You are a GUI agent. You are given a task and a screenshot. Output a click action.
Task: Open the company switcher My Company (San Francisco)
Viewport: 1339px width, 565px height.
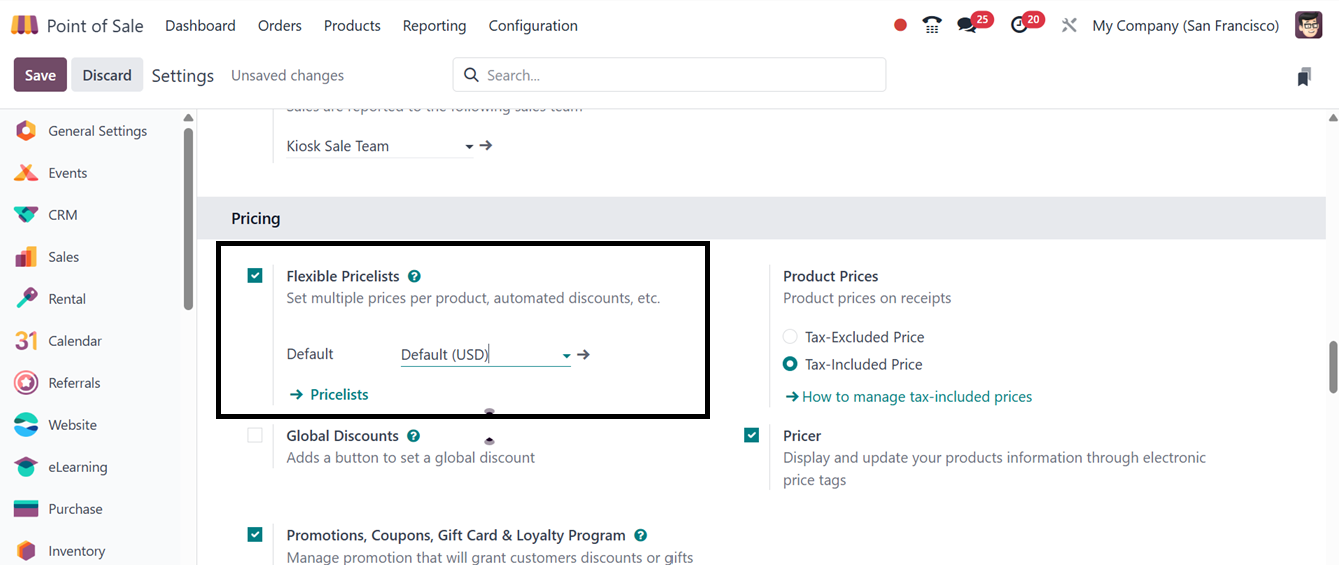1185,26
